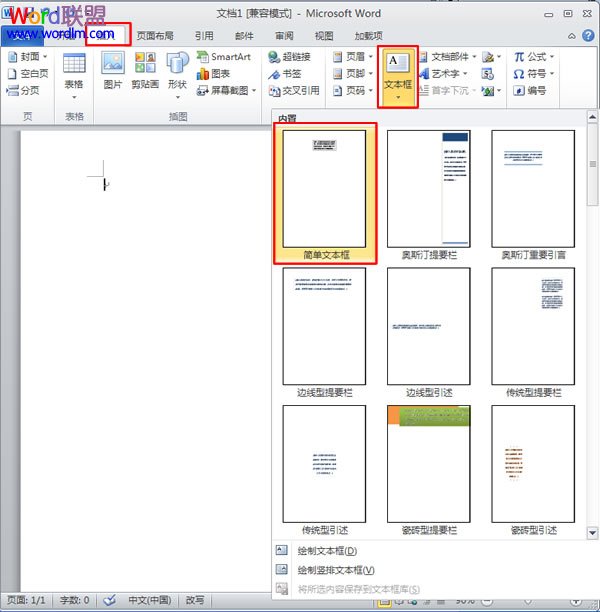Switch to the View (视图) tab
Screen dimensions: 600x612
(324, 36)
